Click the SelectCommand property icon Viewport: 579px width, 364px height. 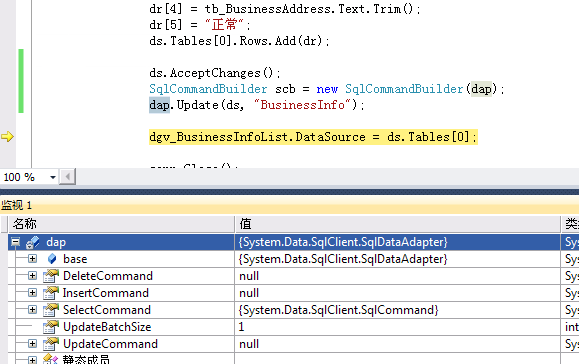[x=51, y=310]
